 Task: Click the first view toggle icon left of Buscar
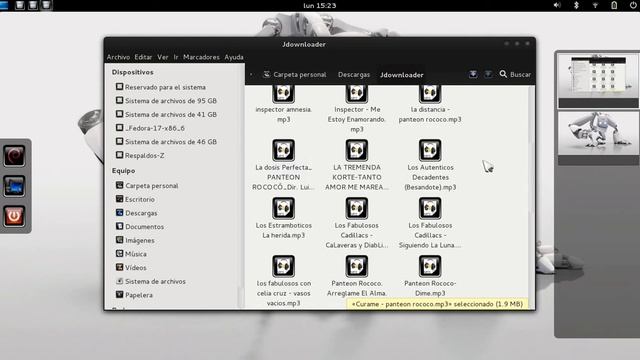point(473,74)
